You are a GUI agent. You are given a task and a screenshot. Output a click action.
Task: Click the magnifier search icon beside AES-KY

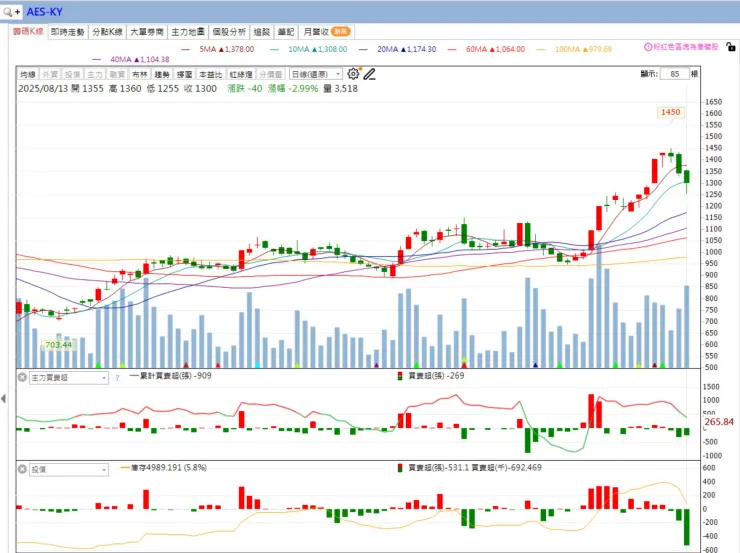pyautogui.click(x=8, y=12)
